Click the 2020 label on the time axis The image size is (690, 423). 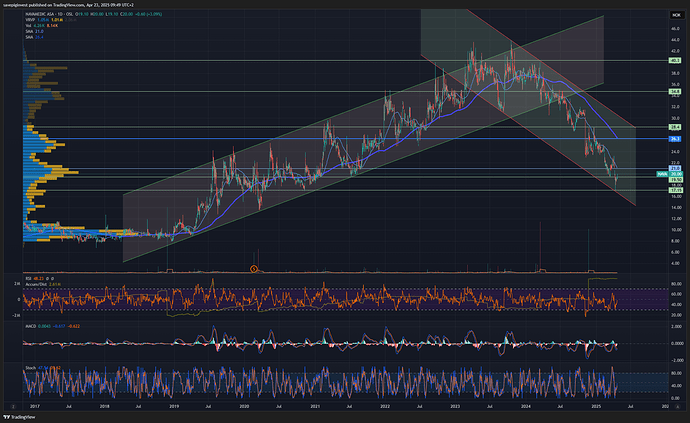tap(244, 406)
